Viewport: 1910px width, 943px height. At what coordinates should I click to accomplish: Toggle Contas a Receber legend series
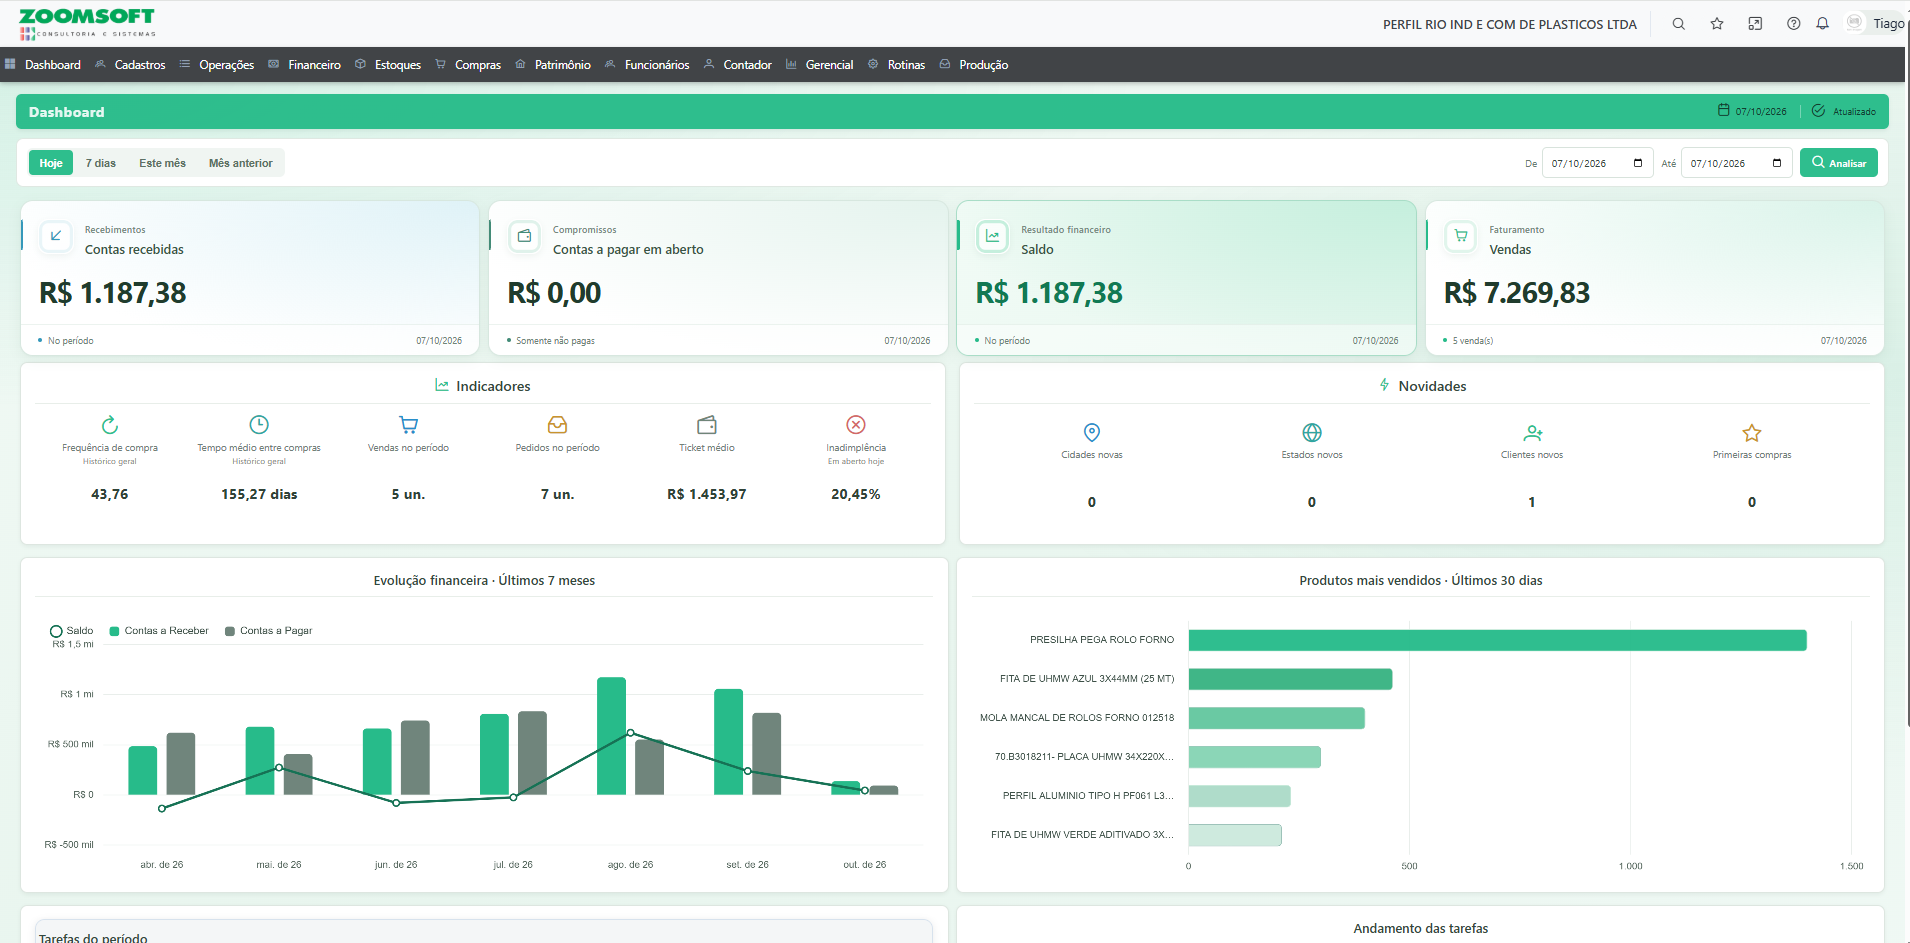159,631
